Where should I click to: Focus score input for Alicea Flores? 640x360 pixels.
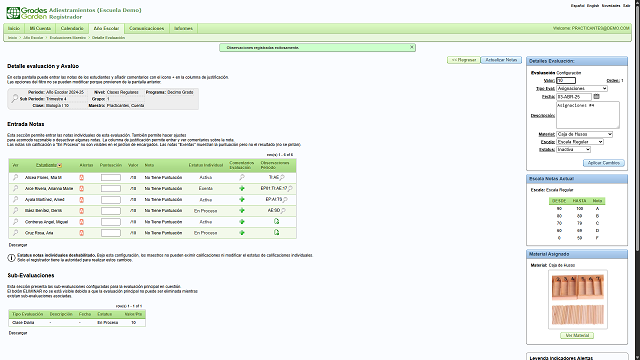pos(111,178)
